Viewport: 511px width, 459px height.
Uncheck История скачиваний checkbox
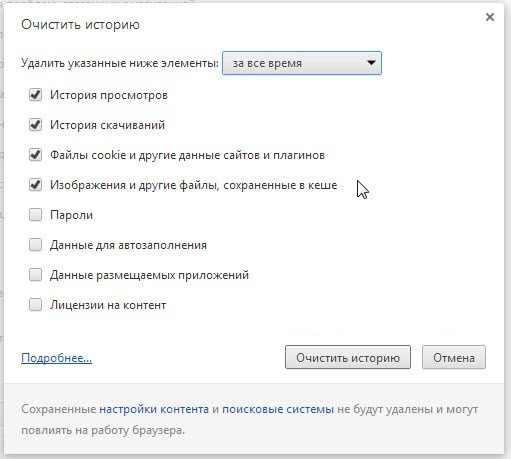point(35,125)
